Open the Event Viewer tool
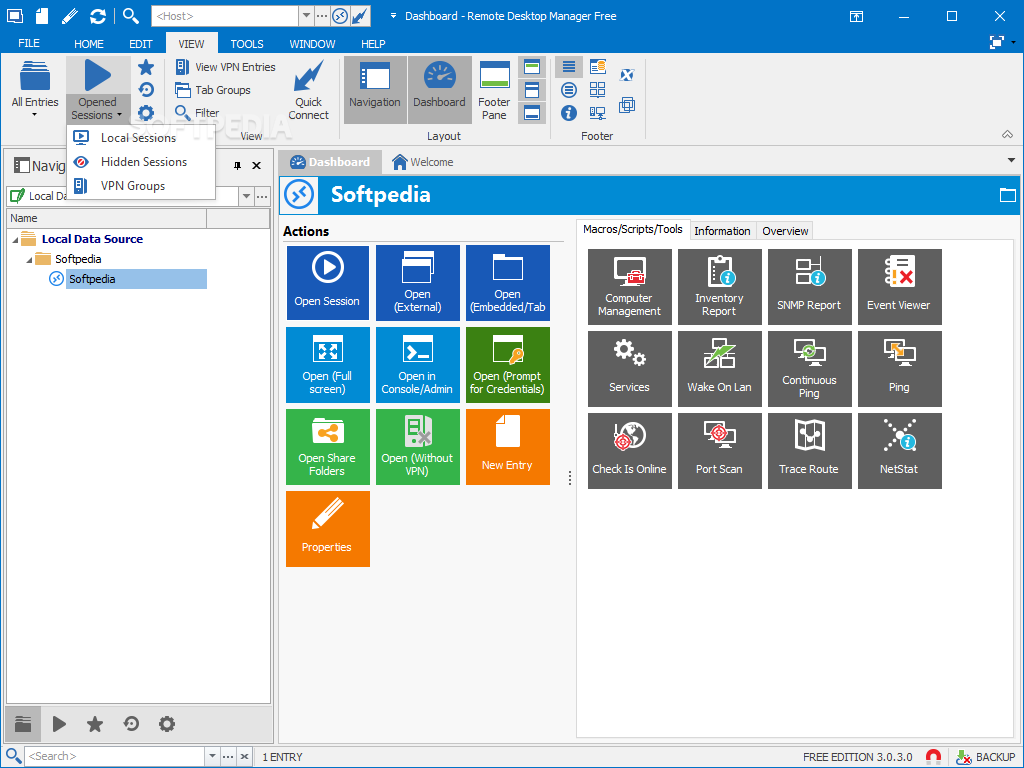 pyautogui.click(x=899, y=287)
